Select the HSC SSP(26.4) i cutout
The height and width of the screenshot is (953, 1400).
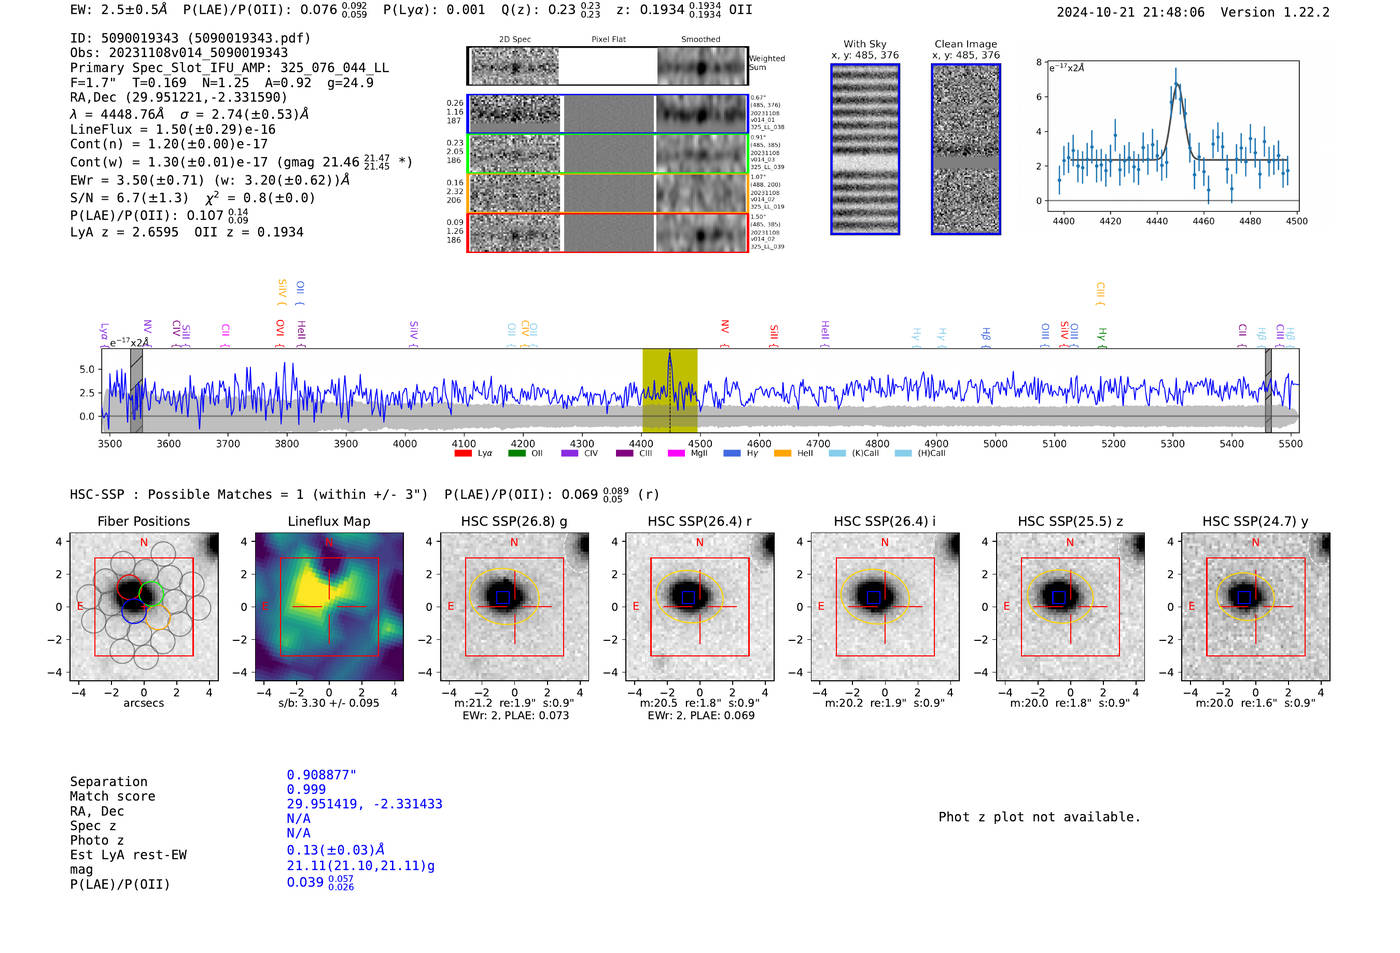point(885,607)
